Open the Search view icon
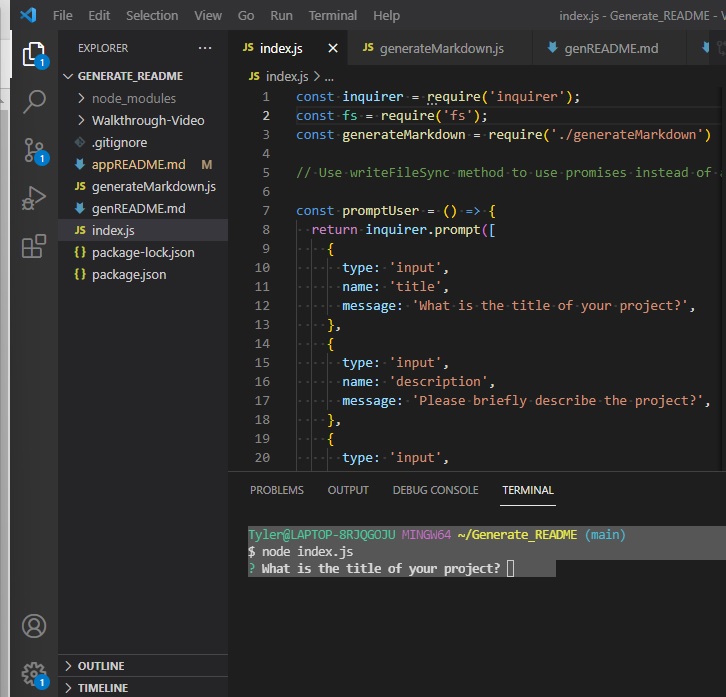726x697 pixels. (x=34, y=101)
